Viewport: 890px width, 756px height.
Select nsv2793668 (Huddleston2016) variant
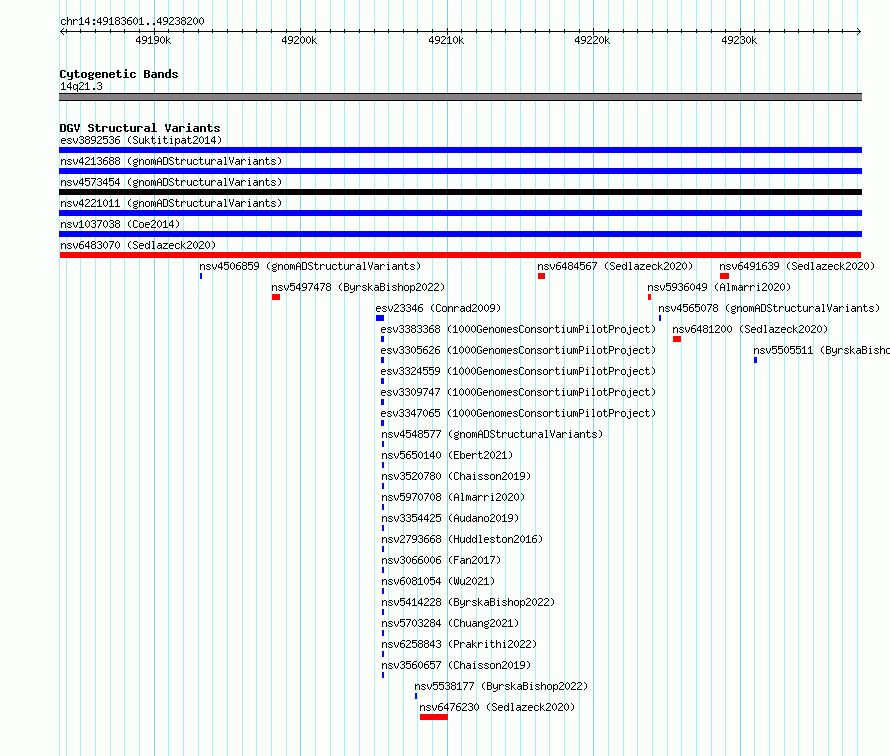click(462, 539)
